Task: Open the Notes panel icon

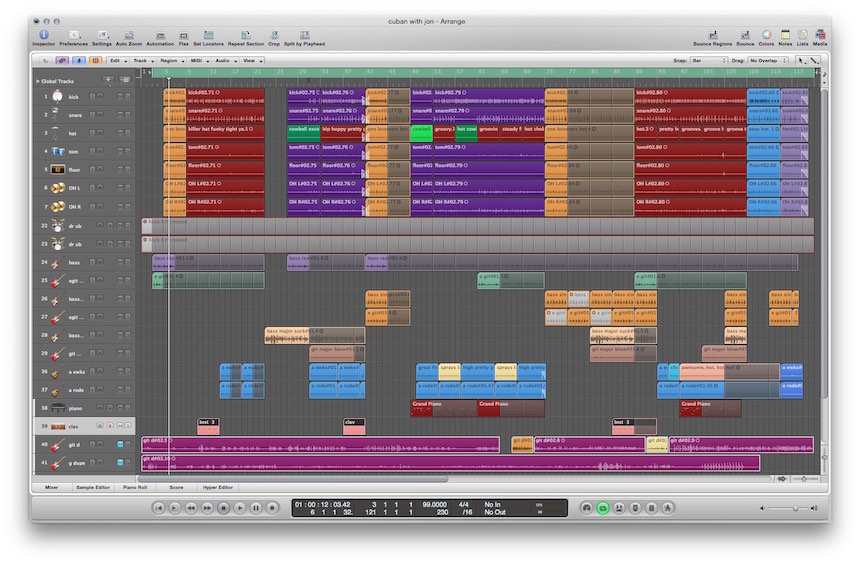Action: coord(786,35)
